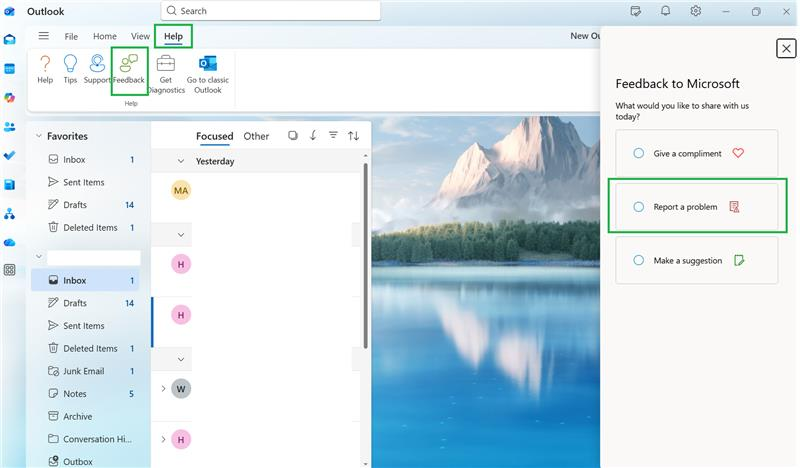This screenshot has height=468, width=800.
Task: Collapse the account folder list chevron
Action: [38, 256]
